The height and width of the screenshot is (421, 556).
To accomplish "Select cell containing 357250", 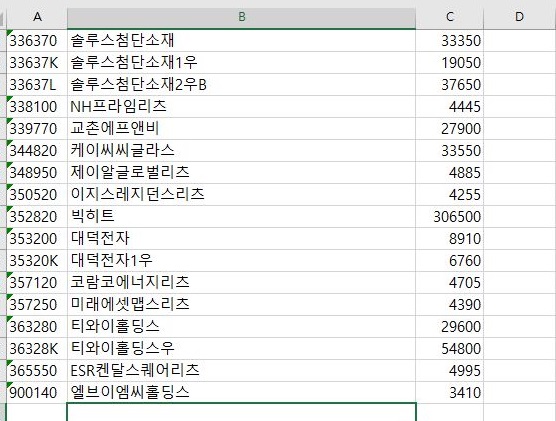I will [x=37, y=305].
